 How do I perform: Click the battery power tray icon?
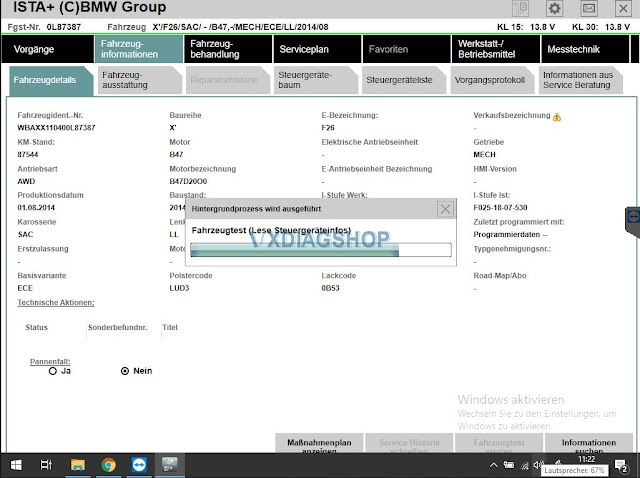coord(509,465)
